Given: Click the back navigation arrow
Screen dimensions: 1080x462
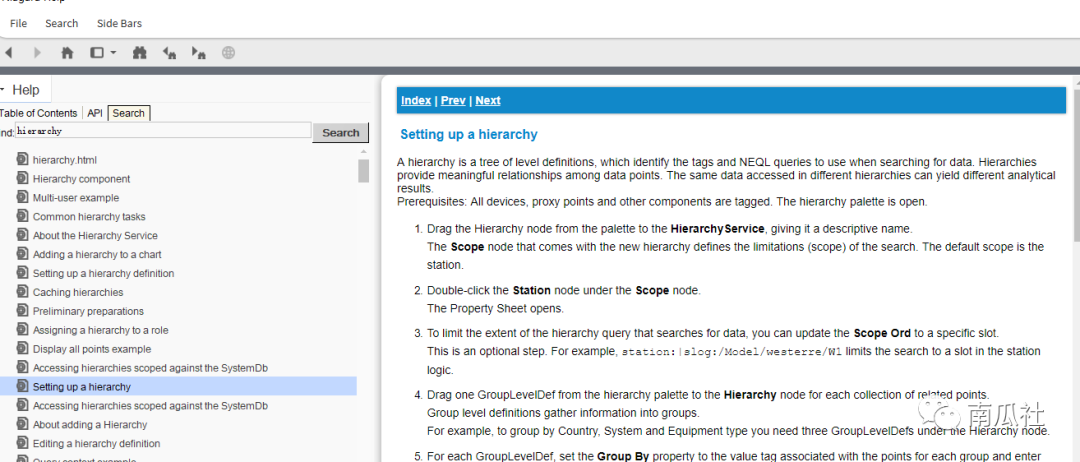Looking at the screenshot, I should point(8,53).
